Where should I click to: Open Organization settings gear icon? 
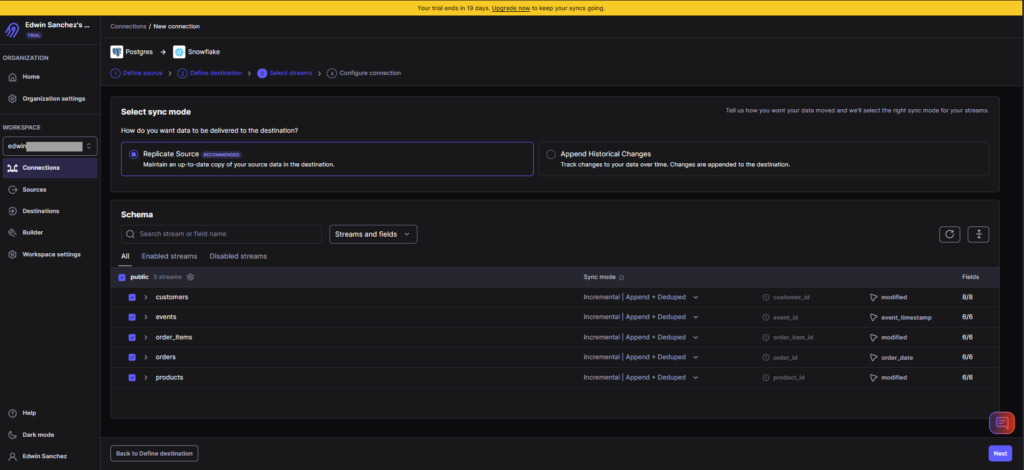tap(12, 99)
